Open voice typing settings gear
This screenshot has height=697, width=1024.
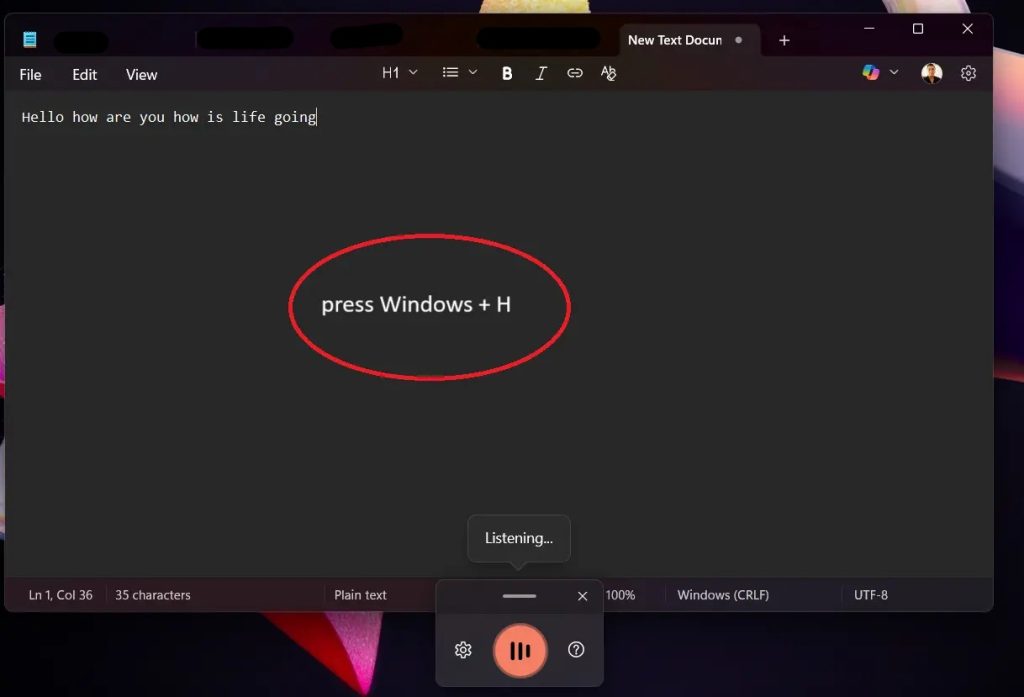click(x=462, y=649)
